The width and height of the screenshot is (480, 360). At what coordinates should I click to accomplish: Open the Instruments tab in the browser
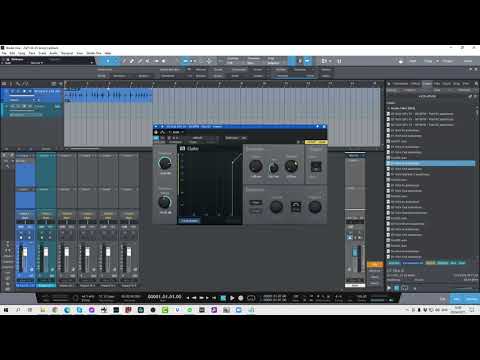pyautogui.click(x=400, y=84)
